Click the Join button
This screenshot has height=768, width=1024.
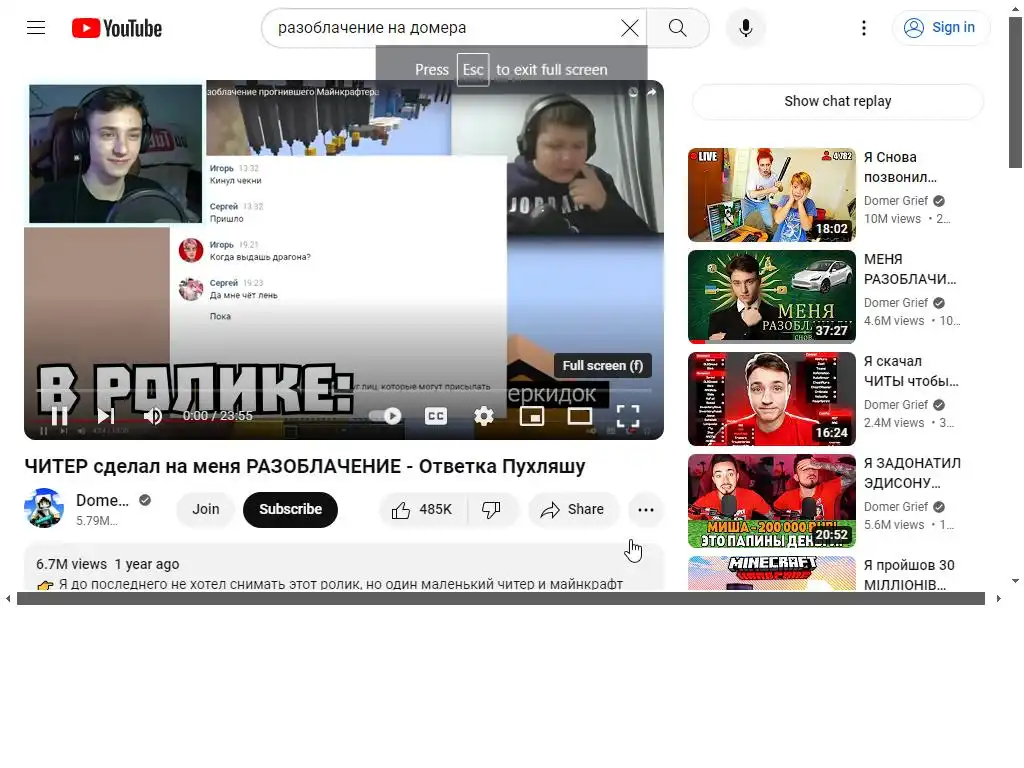pyautogui.click(x=206, y=509)
